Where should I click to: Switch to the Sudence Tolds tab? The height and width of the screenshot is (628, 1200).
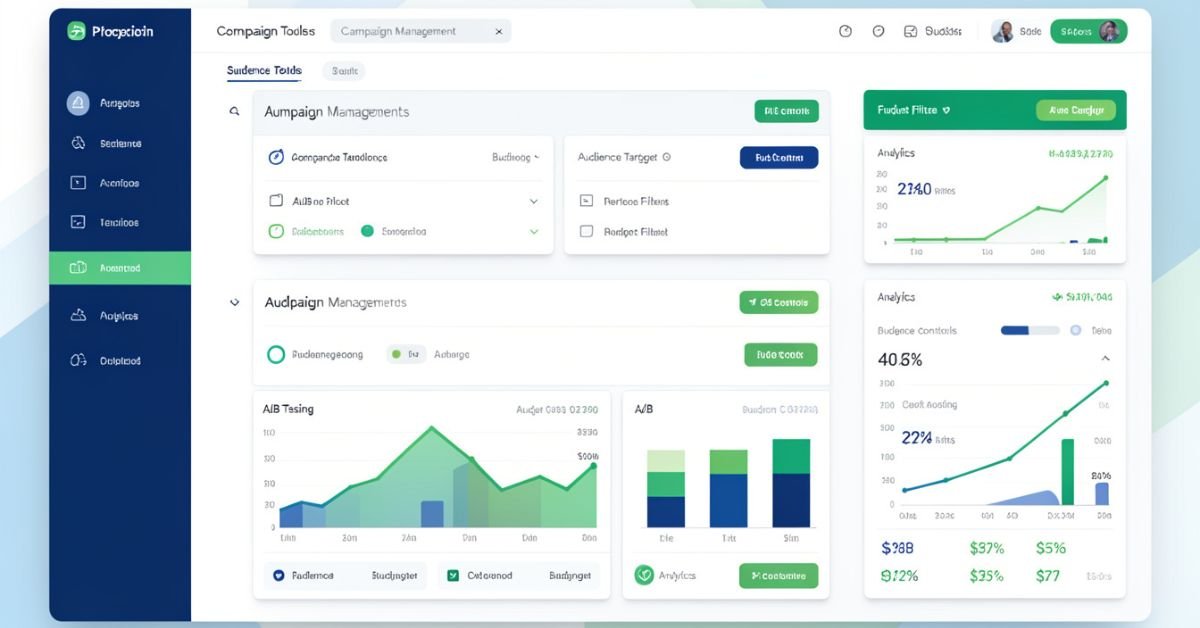point(264,71)
